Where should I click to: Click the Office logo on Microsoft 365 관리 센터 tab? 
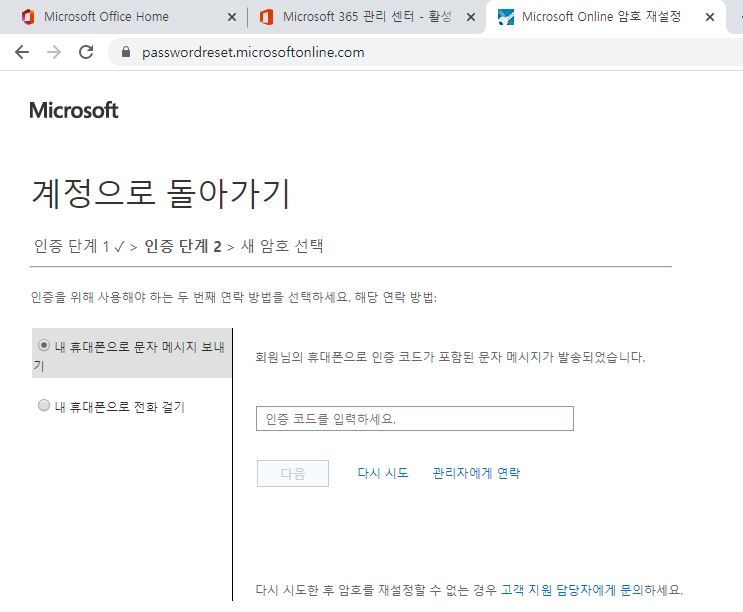(266, 17)
